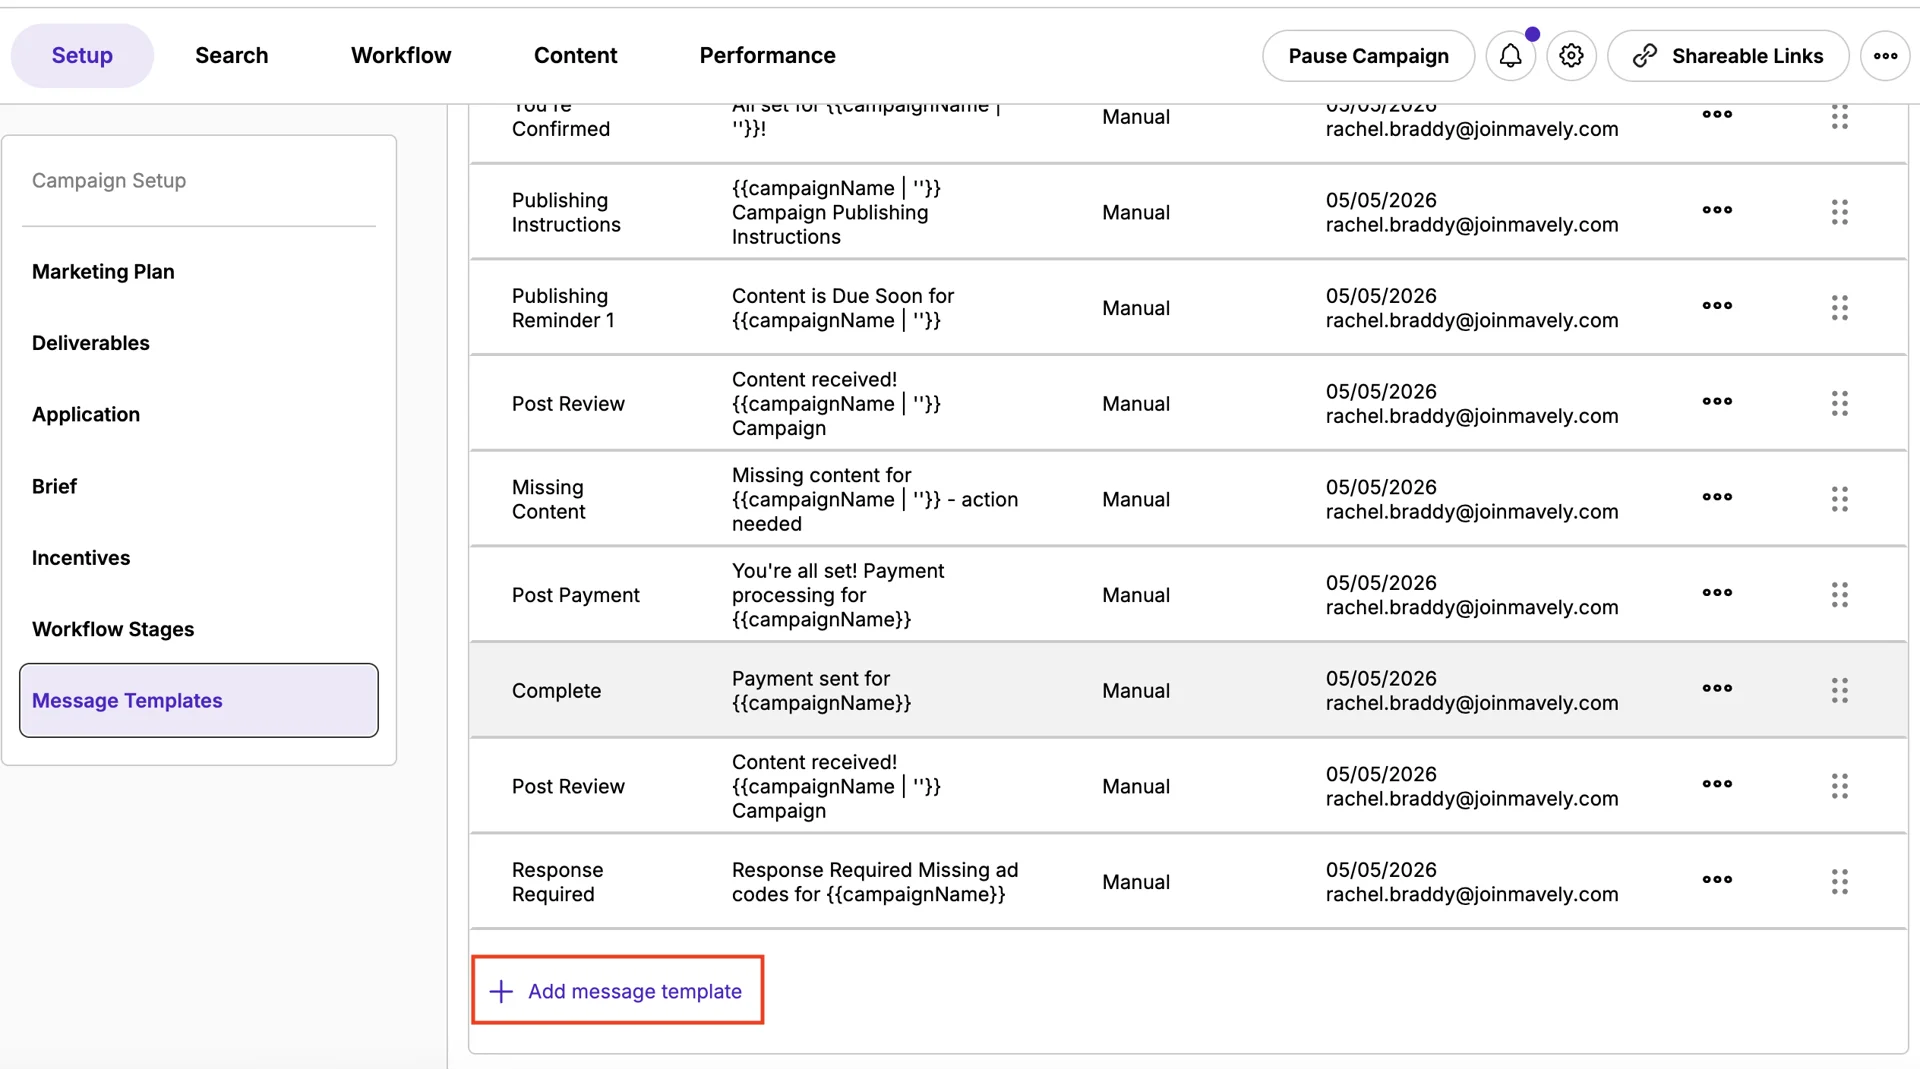Open the Workflow tab
Viewport: 1920px width, 1069px height.
click(x=401, y=56)
